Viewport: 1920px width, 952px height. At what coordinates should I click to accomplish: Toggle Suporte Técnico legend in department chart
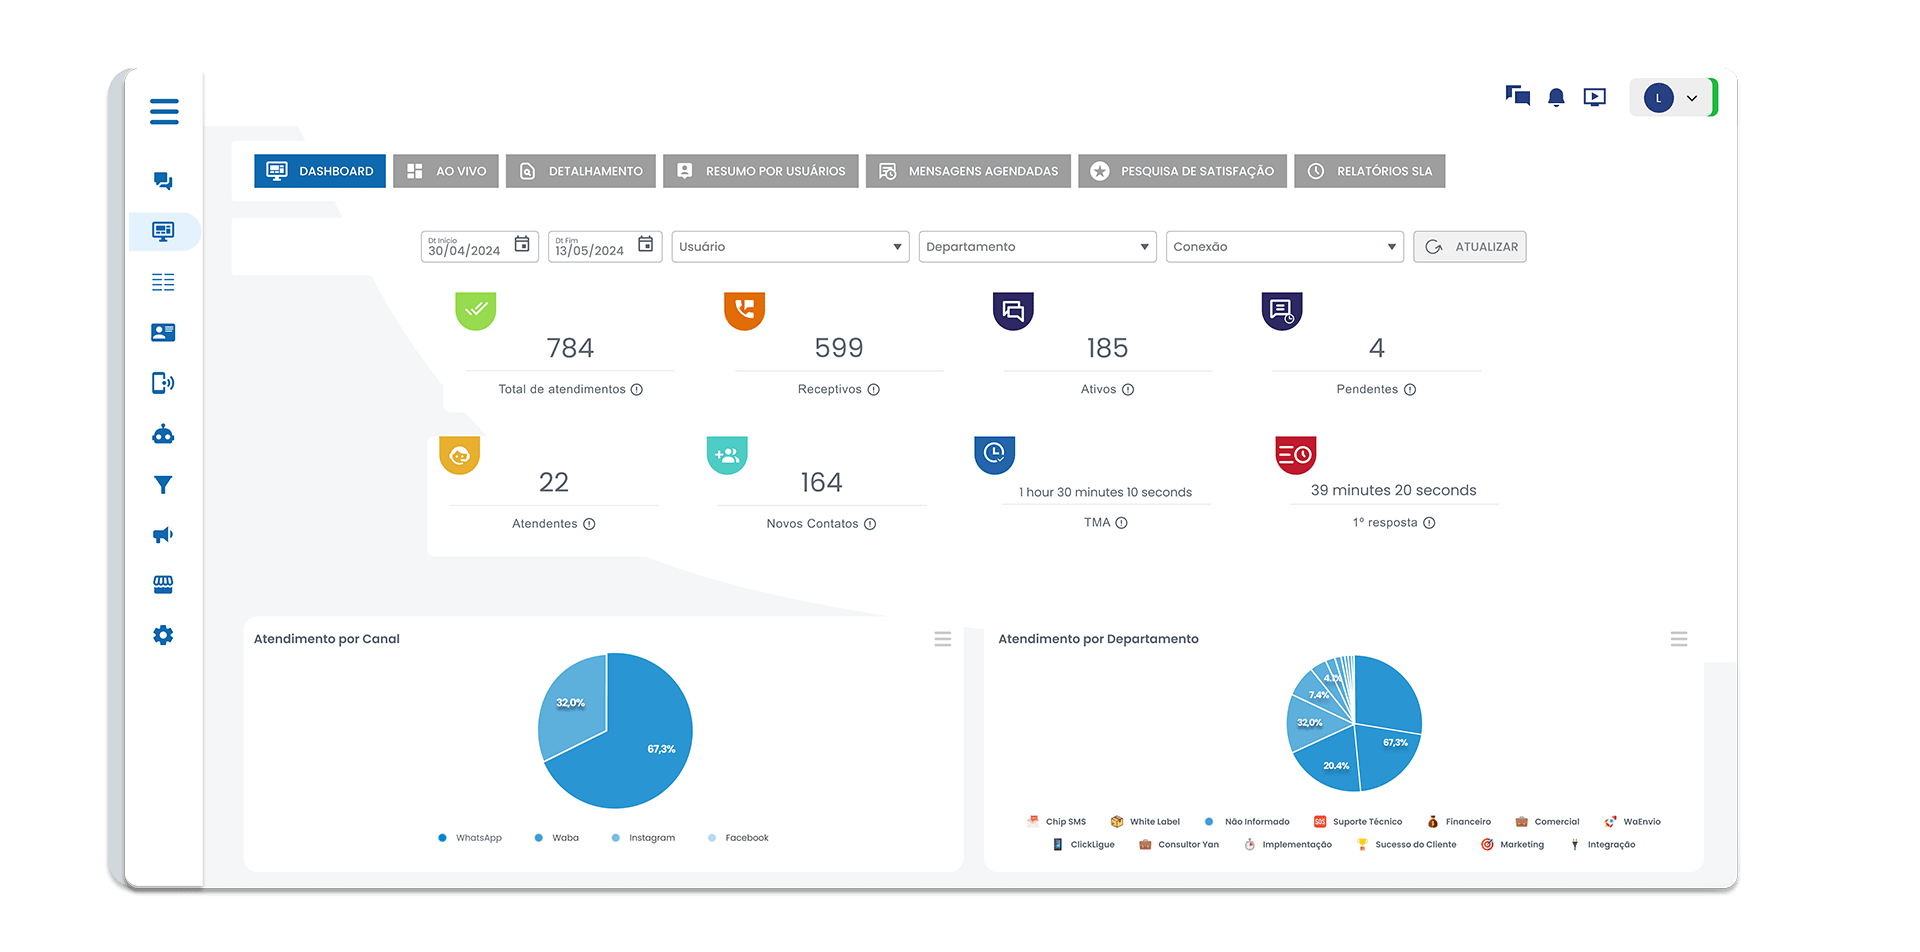(1358, 822)
